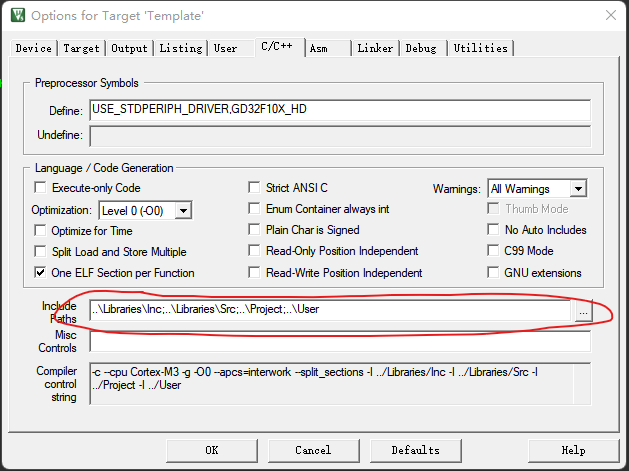Open the Output tab
This screenshot has width=629, height=471.
point(129,49)
